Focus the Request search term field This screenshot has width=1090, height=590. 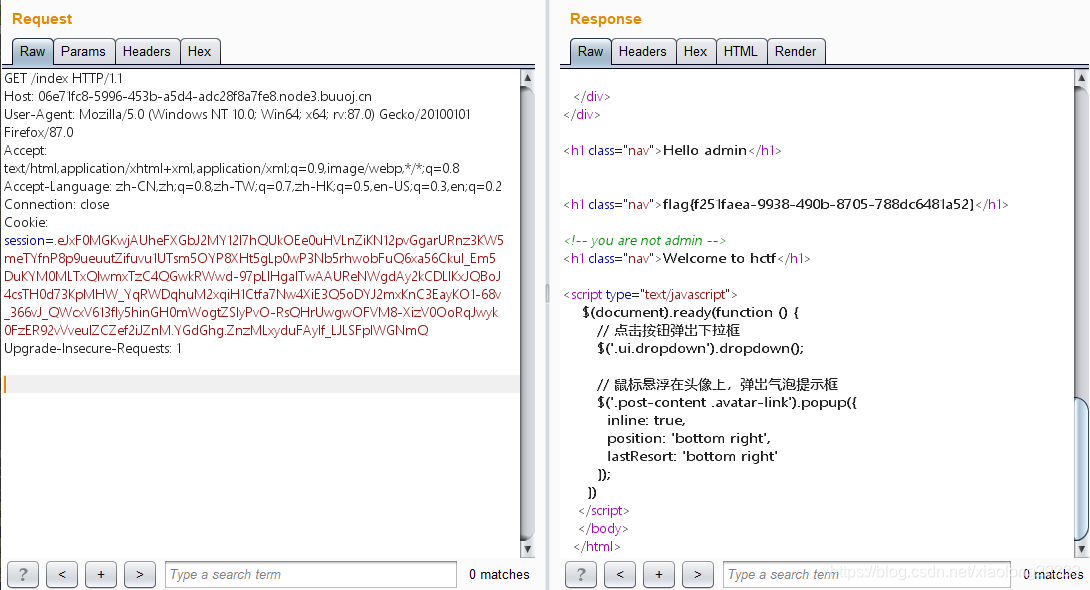tap(311, 575)
